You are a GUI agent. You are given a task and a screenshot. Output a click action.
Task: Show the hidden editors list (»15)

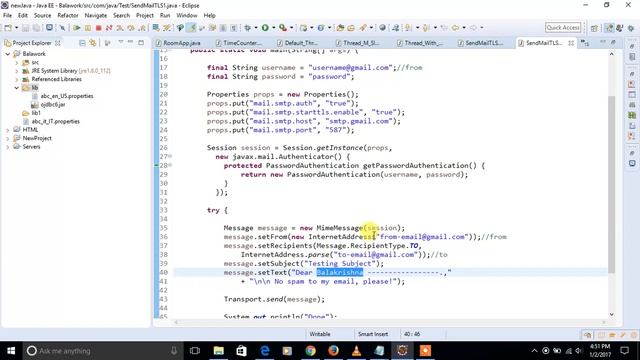coord(585,43)
